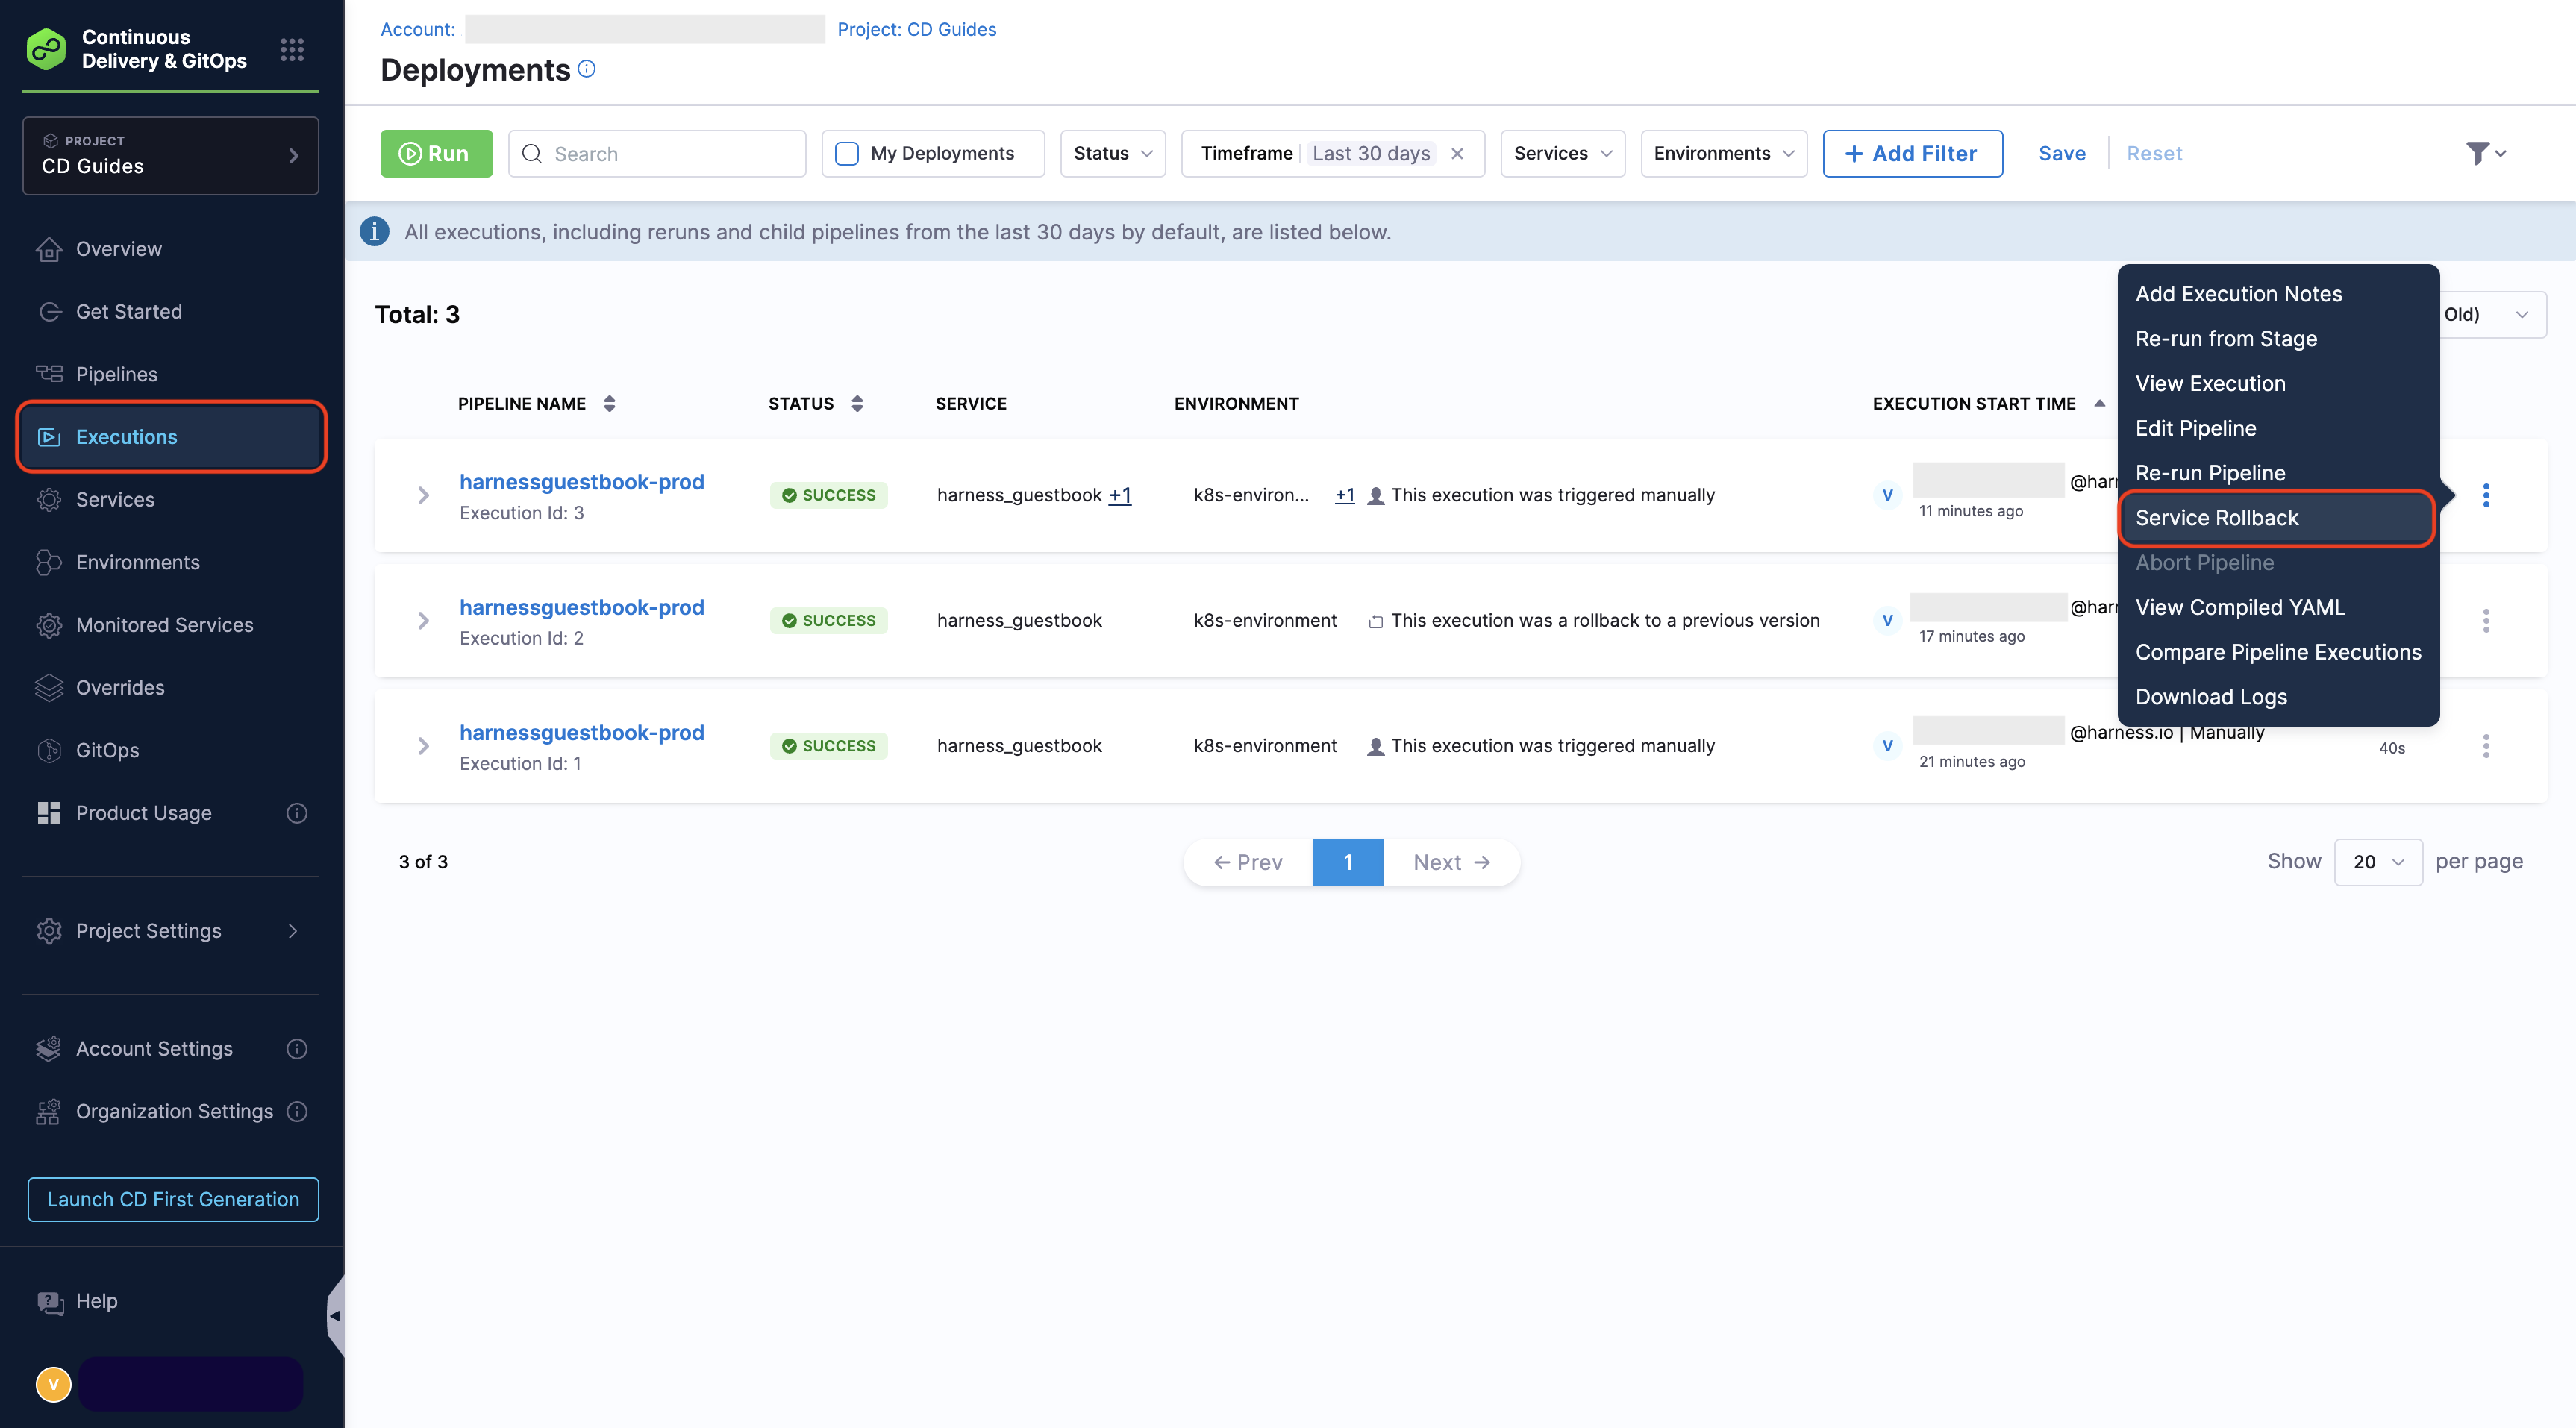Open the per page 20 dropdown
This screenshot has height=1428, width=2576.
(2377, 862)
